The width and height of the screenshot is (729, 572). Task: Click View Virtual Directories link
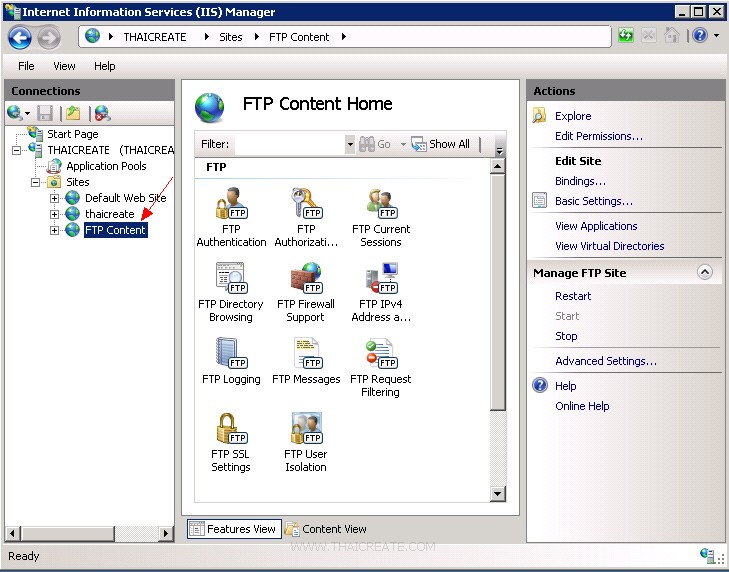pos(610,246)
